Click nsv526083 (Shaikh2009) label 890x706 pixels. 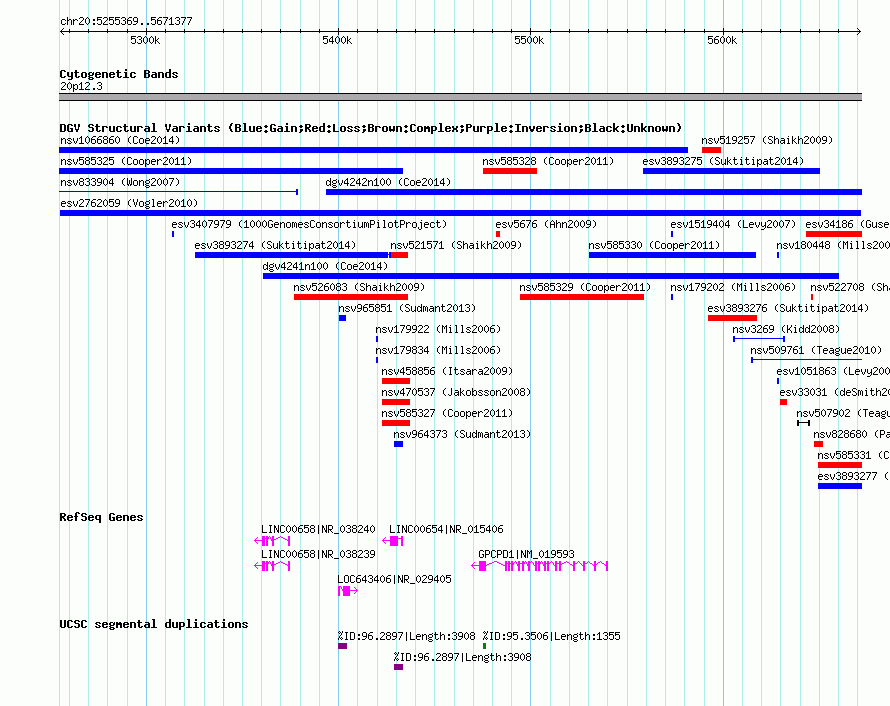coord(359,287)
